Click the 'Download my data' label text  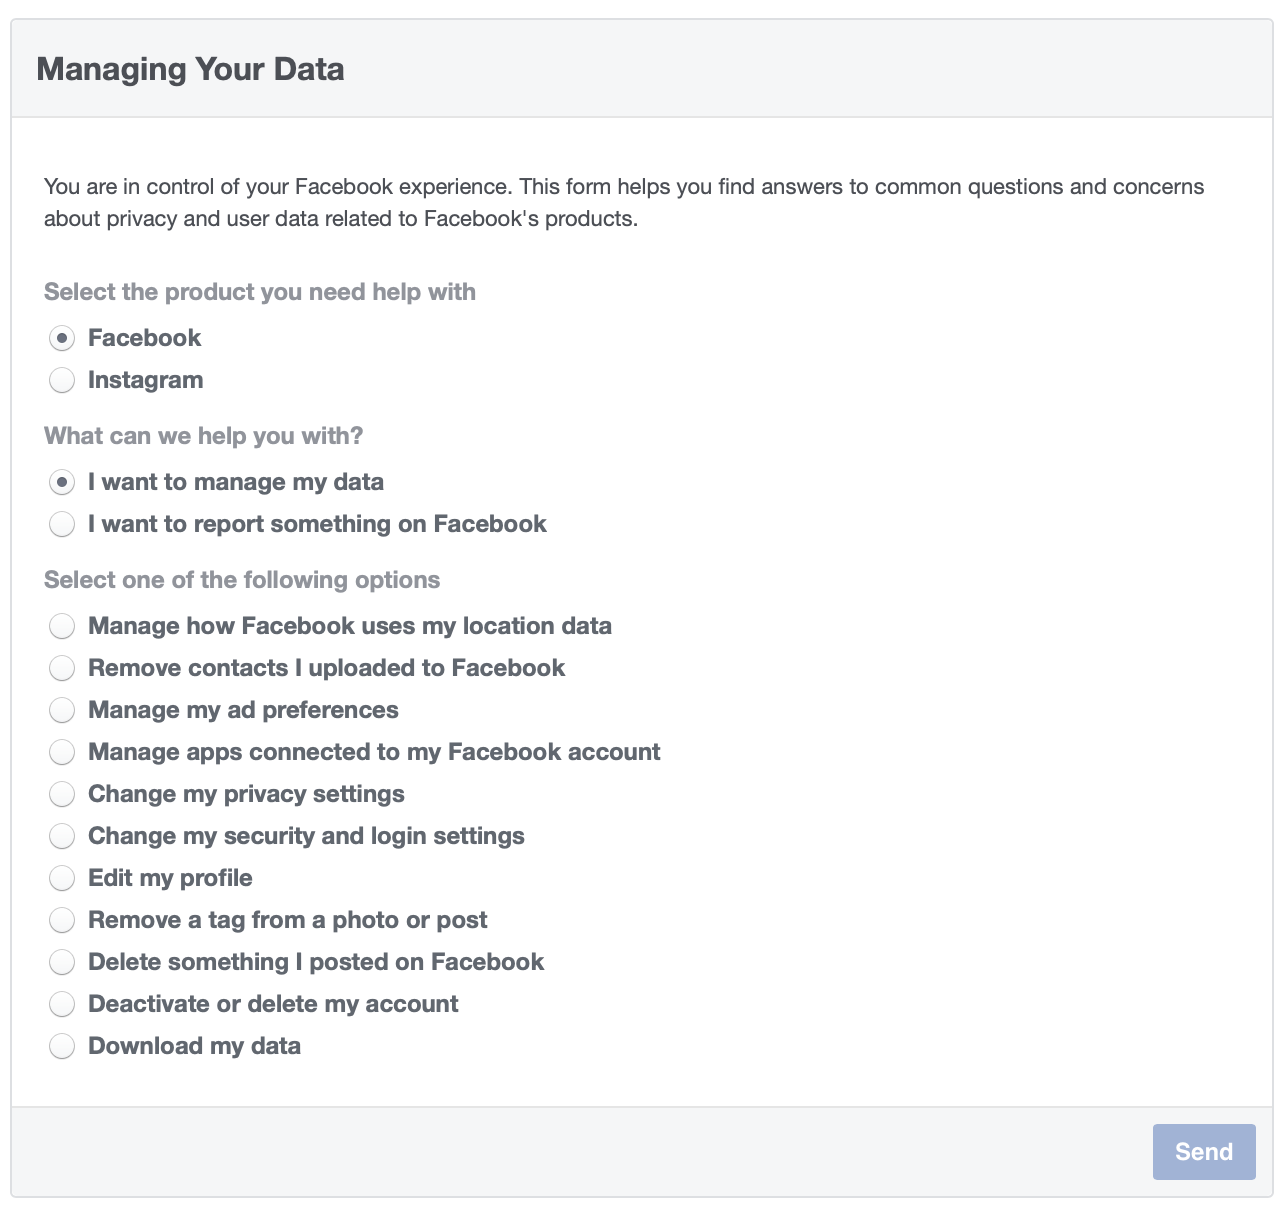(x=195, y=1046)
